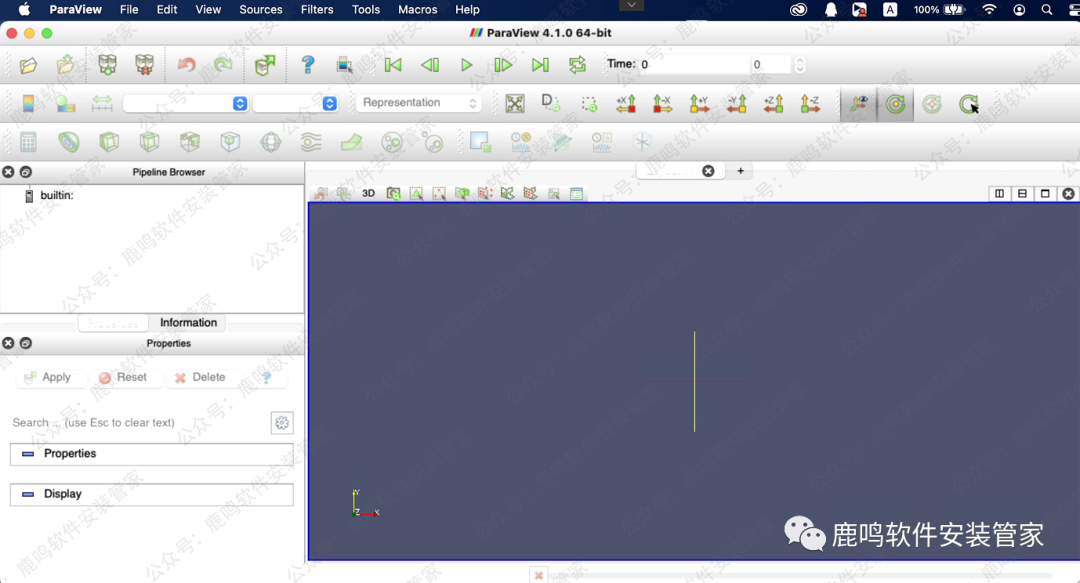Click the Delete button

pyautogui.click(x=200, y=377)
